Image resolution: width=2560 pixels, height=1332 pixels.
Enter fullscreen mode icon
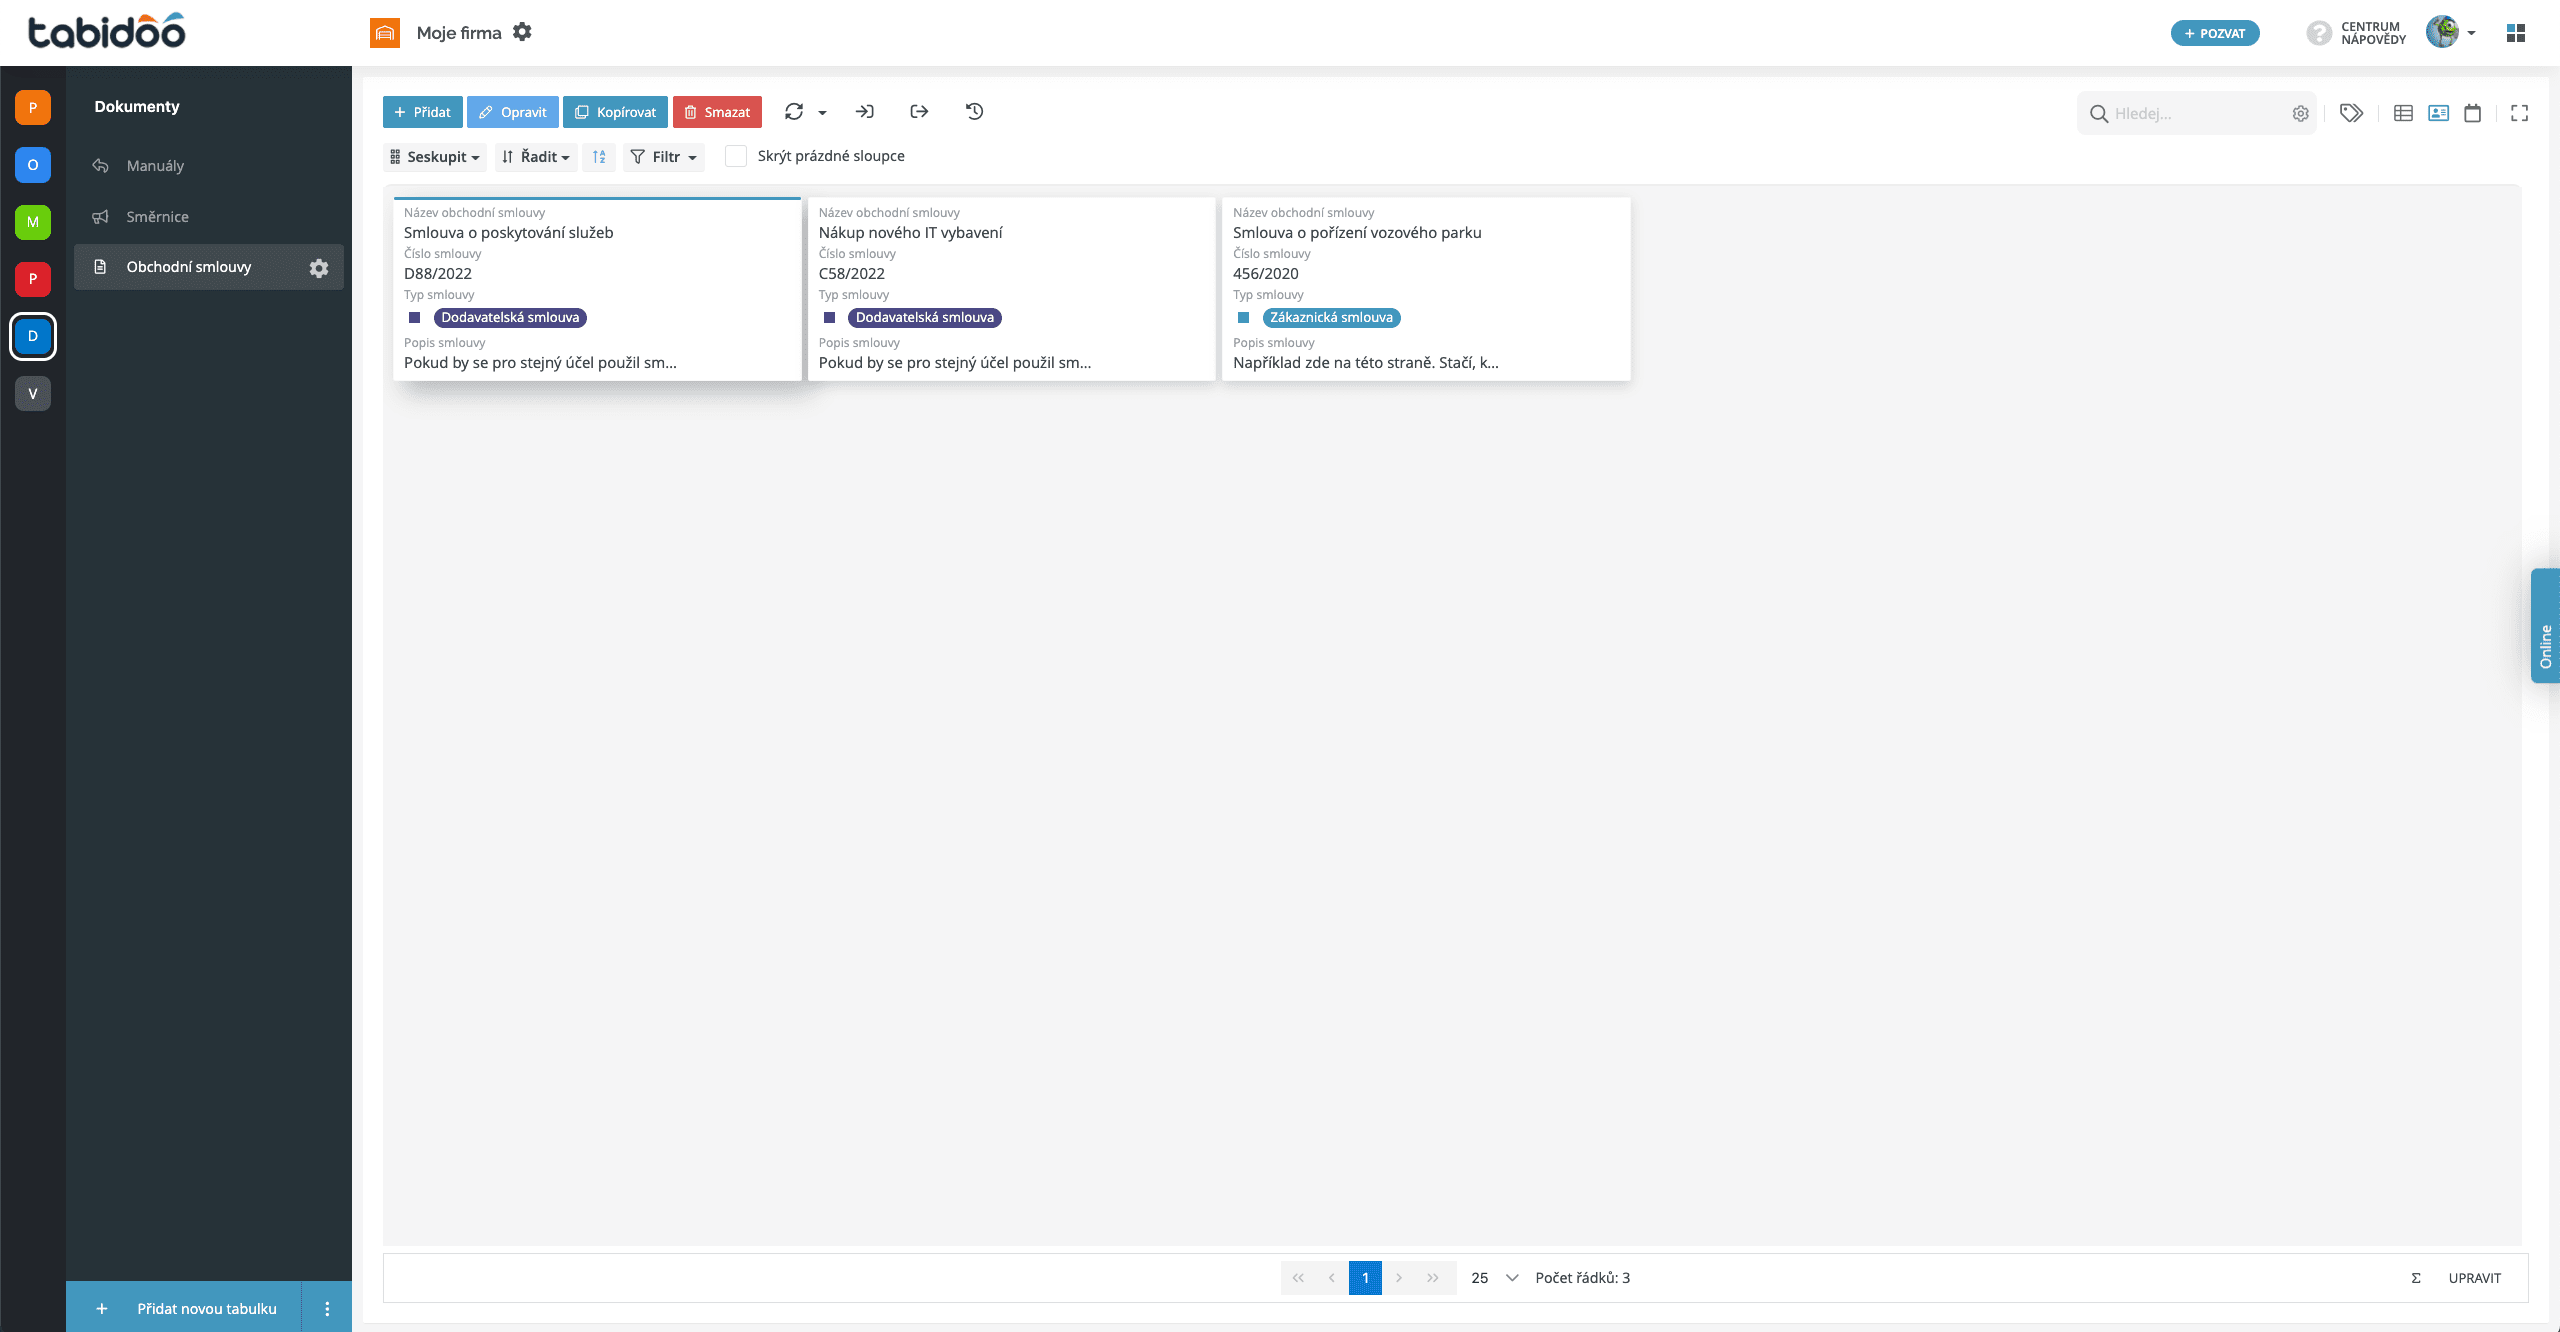(2519, 113)
